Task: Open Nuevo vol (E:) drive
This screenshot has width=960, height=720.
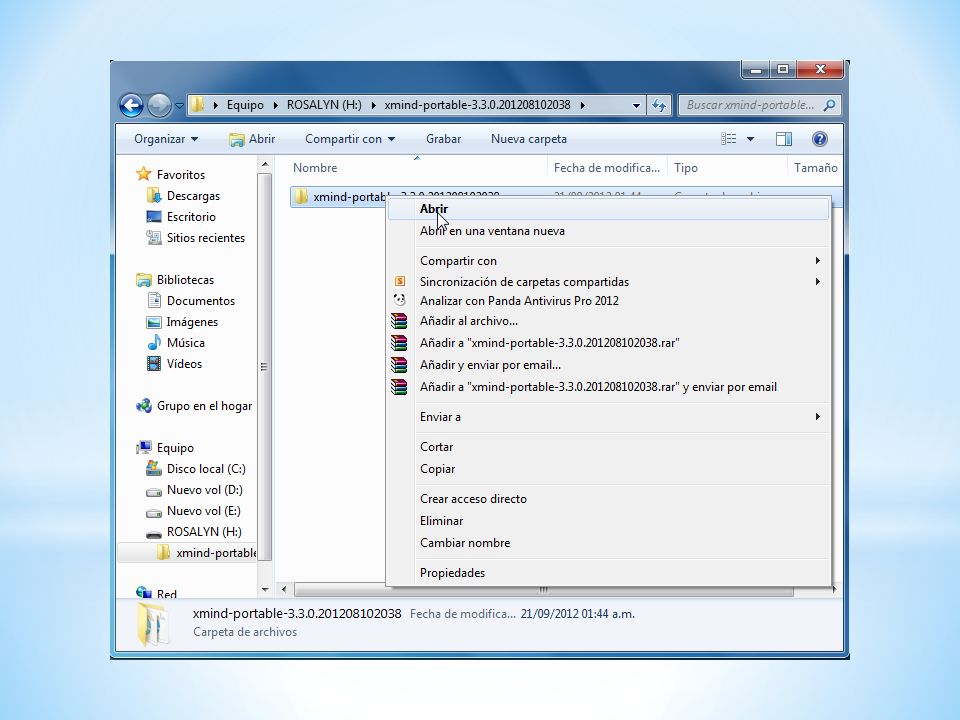Action: pos(193,511)
